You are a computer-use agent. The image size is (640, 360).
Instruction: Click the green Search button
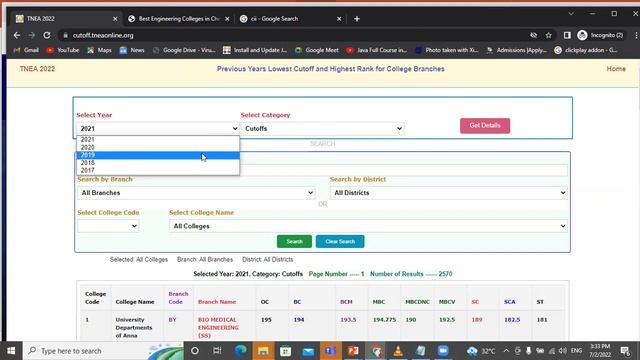(294, 242)
